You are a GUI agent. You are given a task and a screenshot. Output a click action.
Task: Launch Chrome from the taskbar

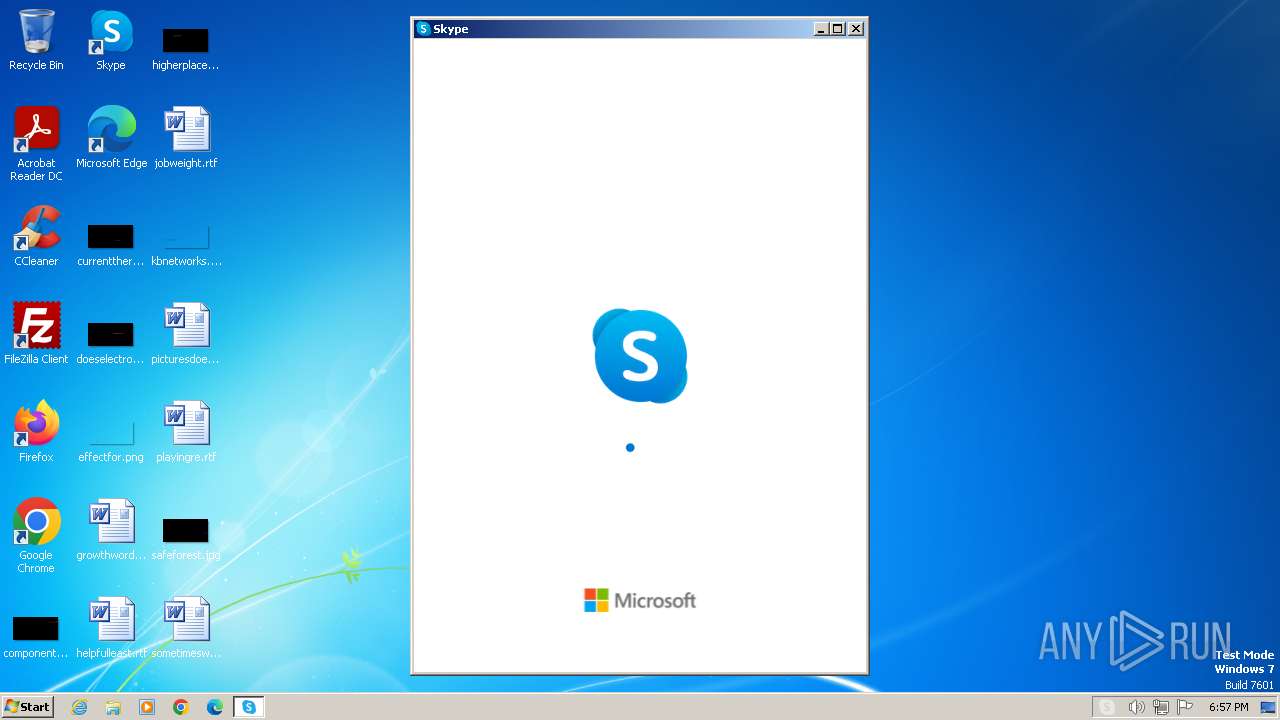point(181,707)
